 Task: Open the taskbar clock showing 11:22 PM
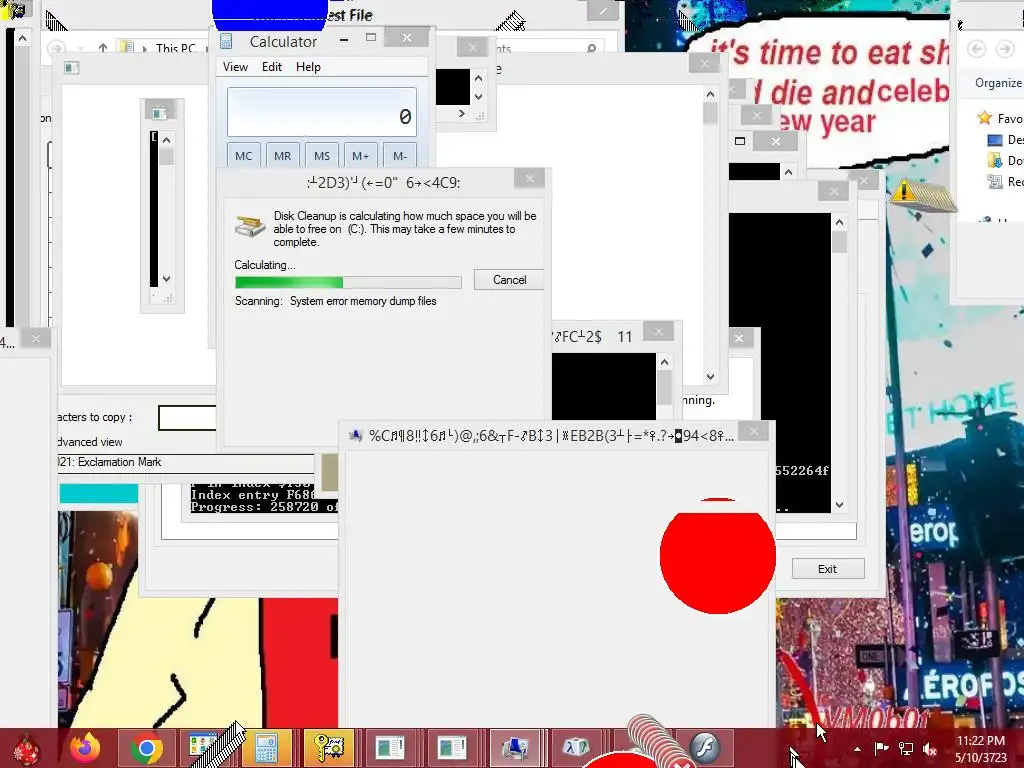point(981,749)
